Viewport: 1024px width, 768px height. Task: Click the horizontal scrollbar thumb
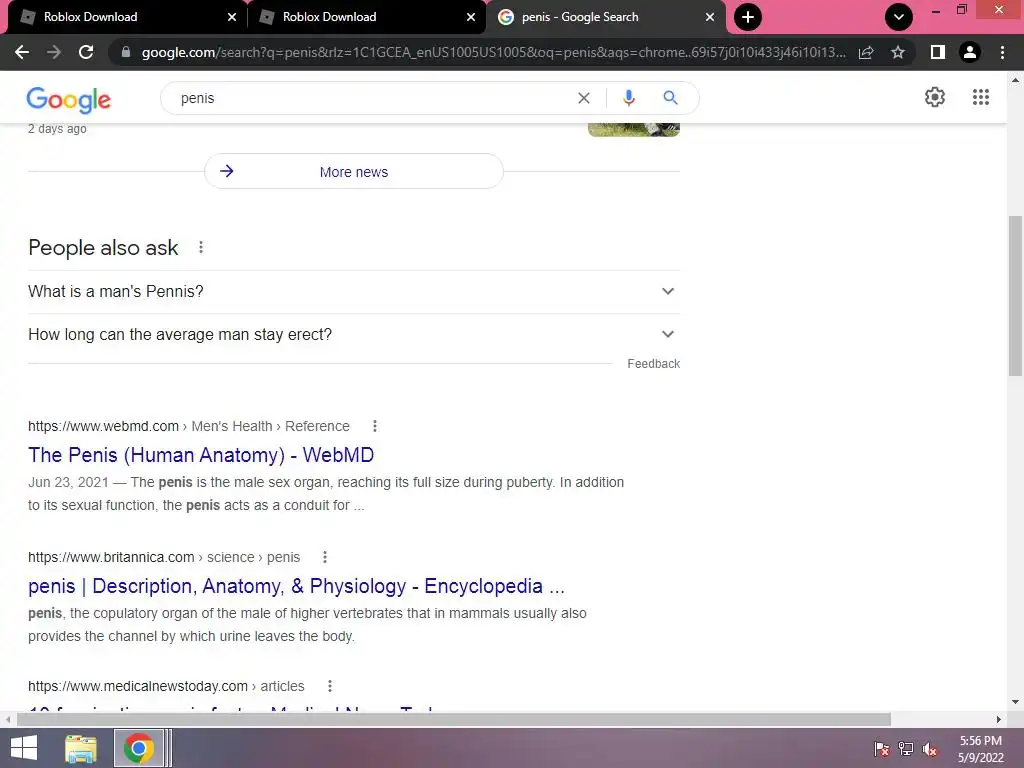pyautogui.click(x=454, y=720)
